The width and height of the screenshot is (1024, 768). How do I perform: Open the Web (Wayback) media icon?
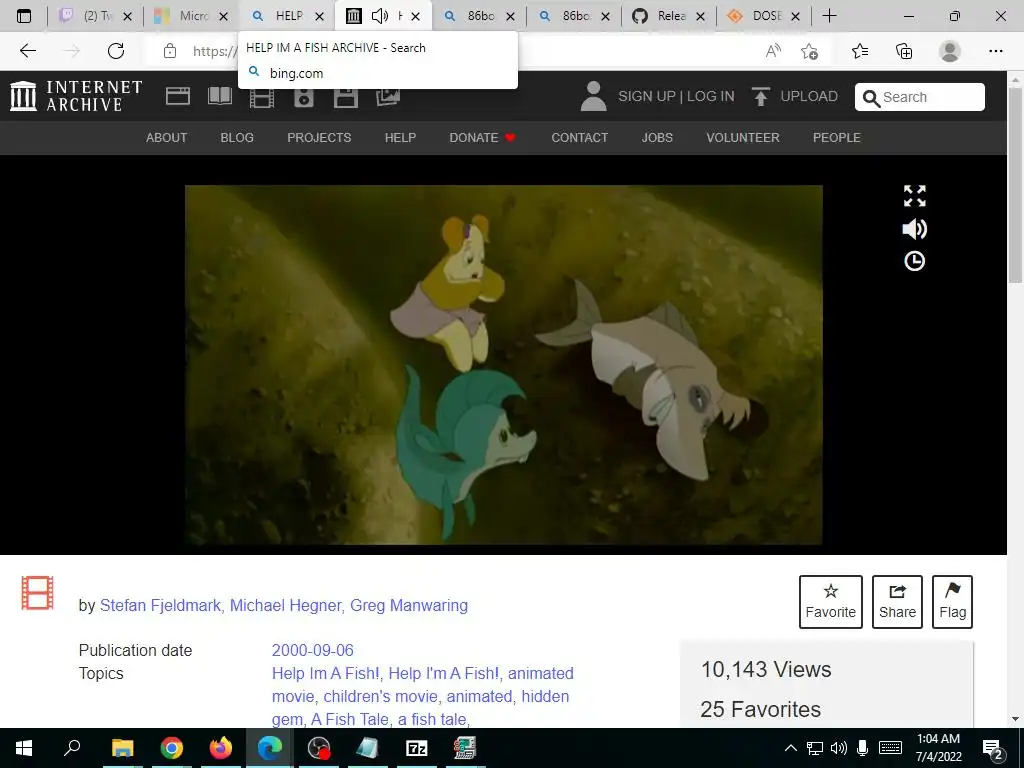pyautogui.click(x=178, y=96)
